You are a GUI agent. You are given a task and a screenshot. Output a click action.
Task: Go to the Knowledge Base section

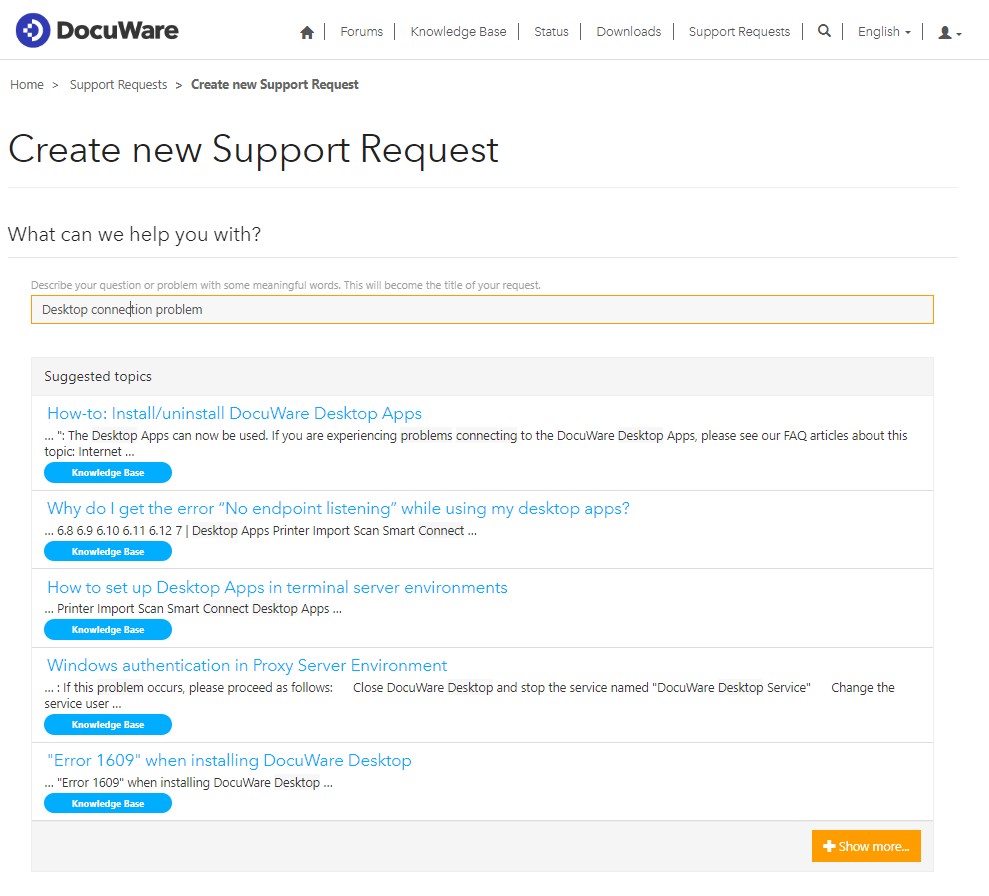click(458, 31)
